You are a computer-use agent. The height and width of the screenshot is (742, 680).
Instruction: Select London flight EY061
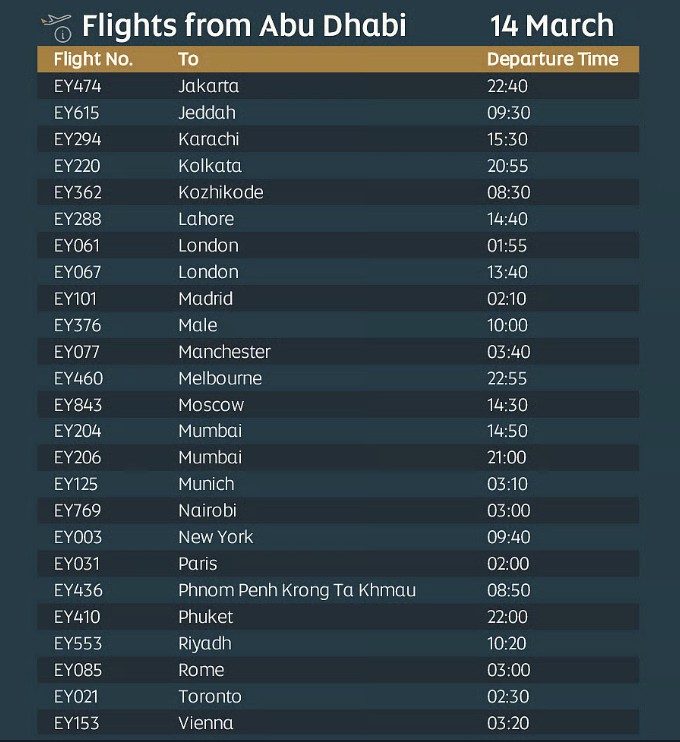(338, 246)
